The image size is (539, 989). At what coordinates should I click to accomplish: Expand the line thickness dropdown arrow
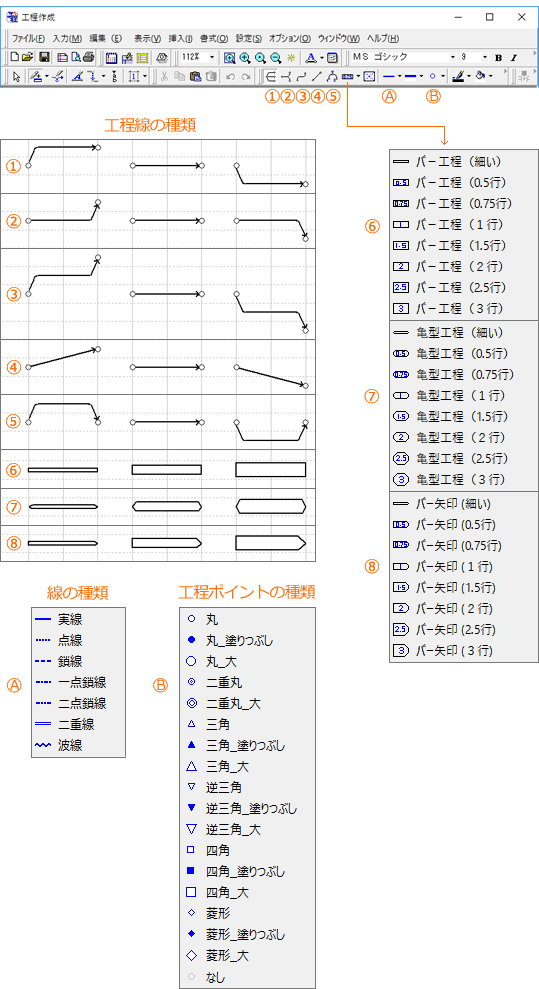point(421,76)
